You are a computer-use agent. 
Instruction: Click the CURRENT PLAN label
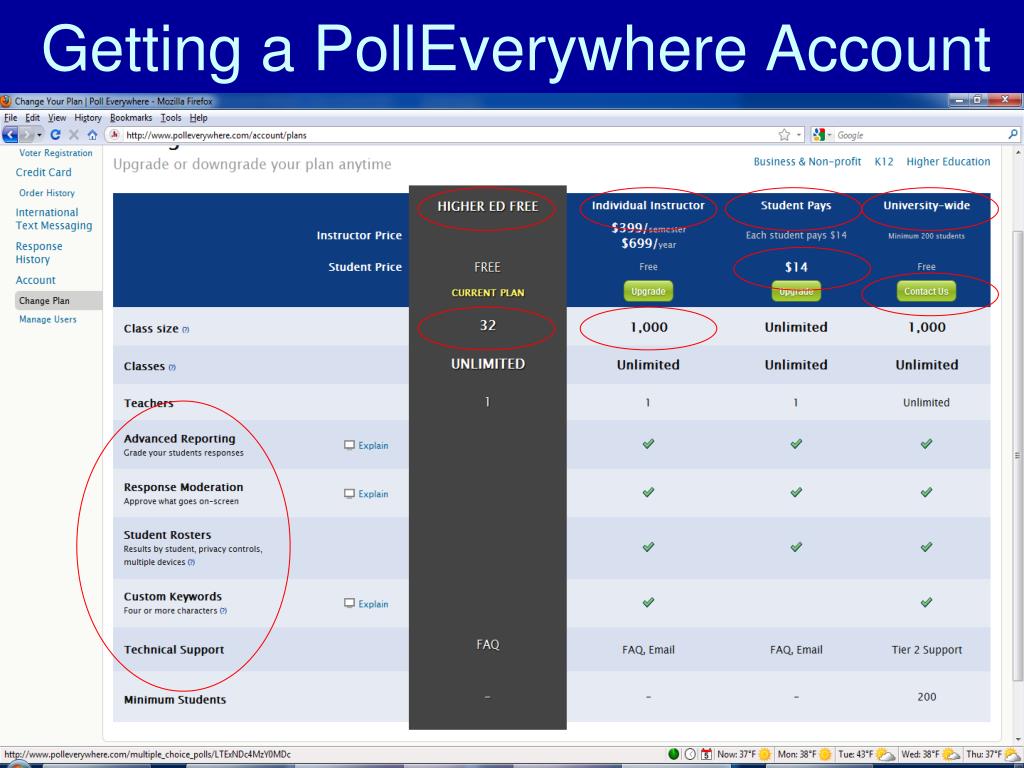point(488,293)
